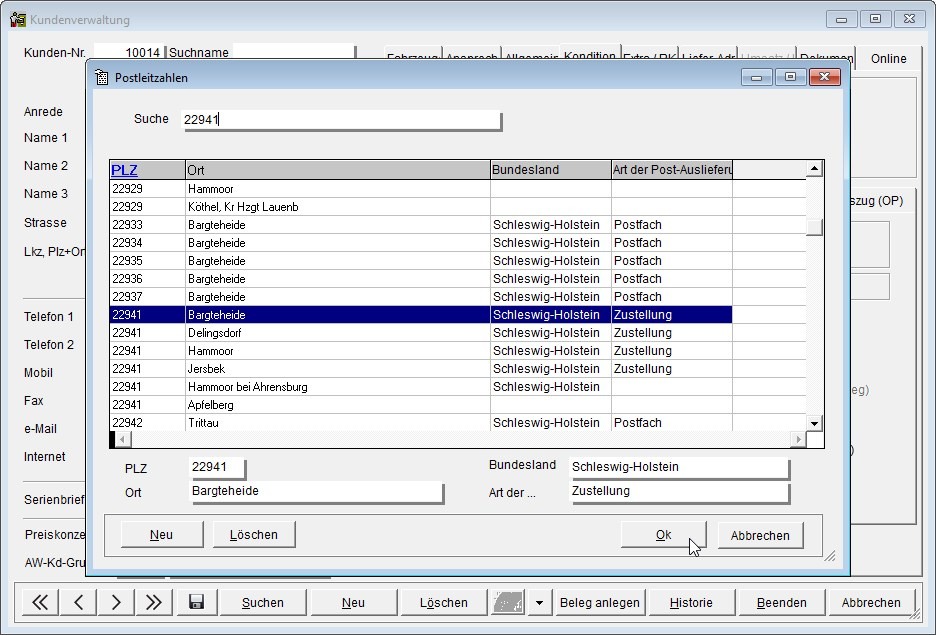
Task: Click into the Suche field containing 22941
Action: 342,119
